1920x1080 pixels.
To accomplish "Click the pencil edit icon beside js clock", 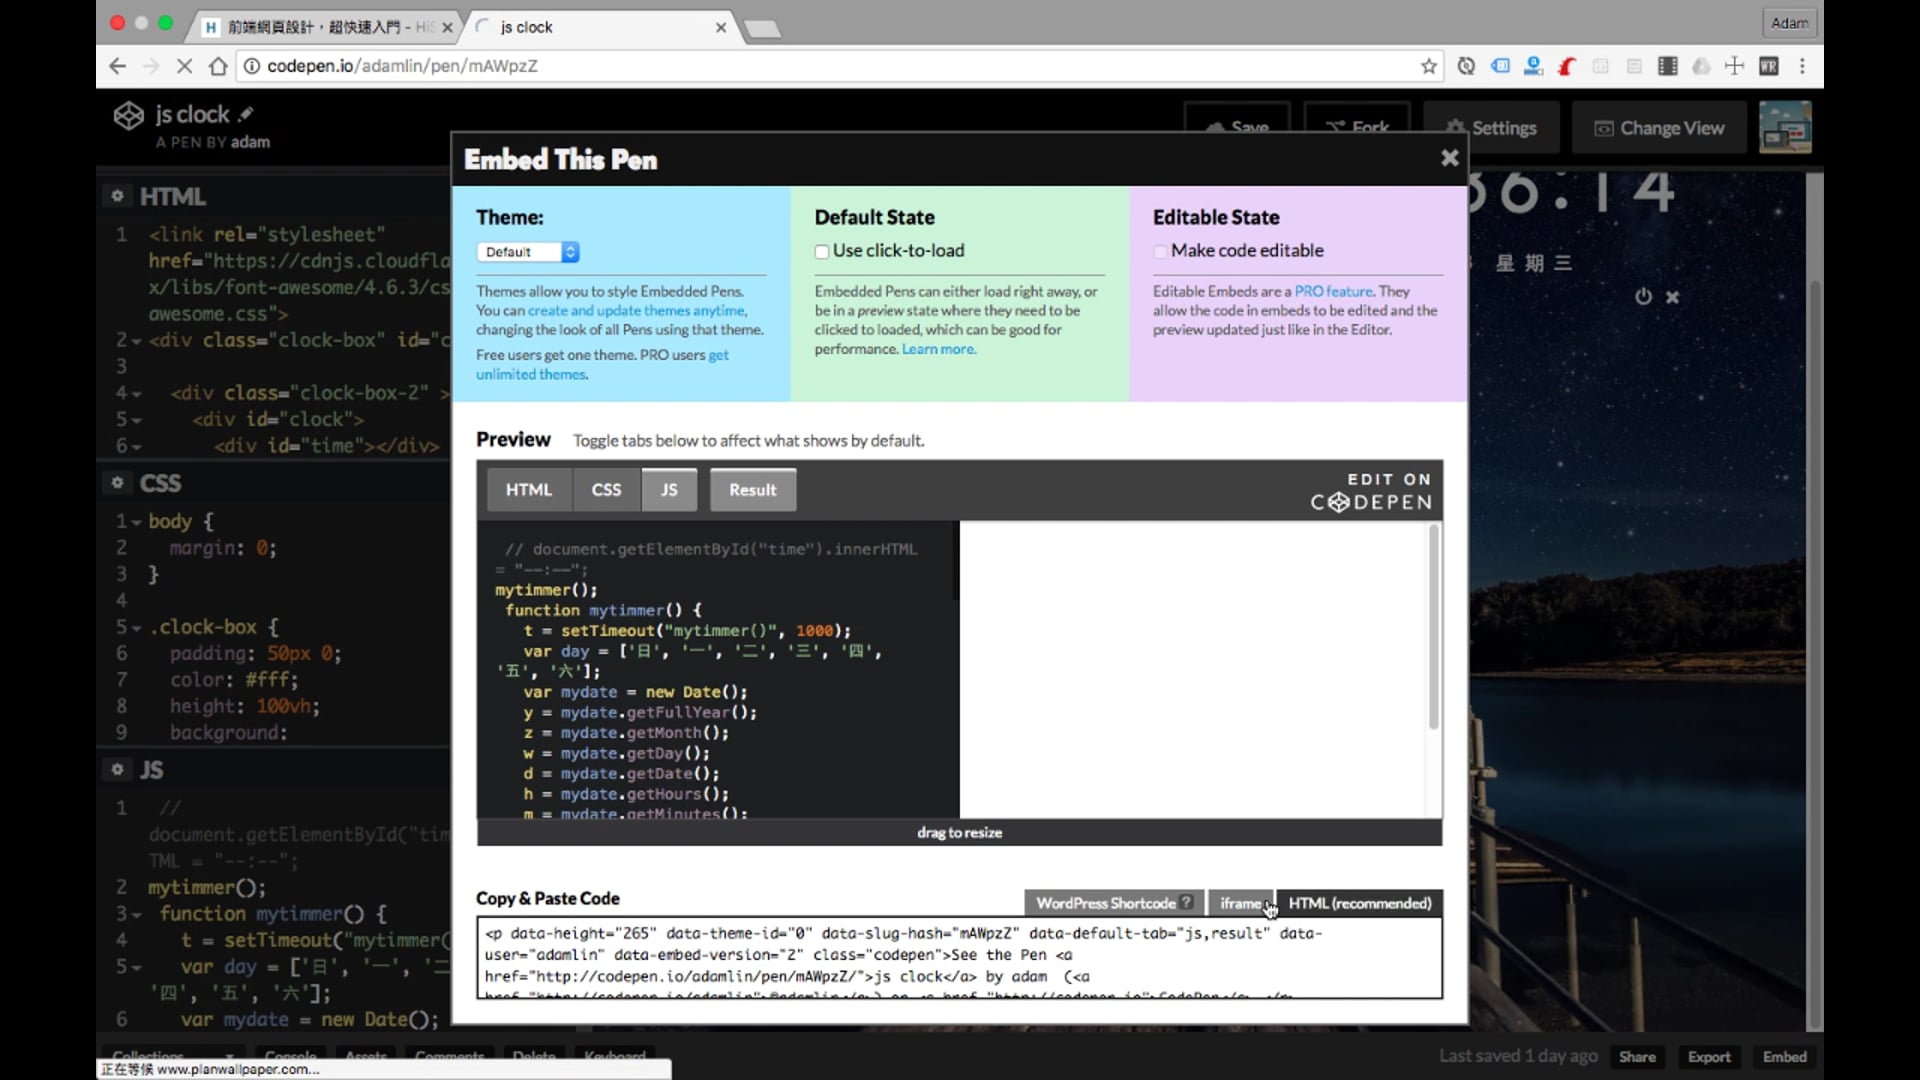I will pyautogui.click(x=246, y=114).
